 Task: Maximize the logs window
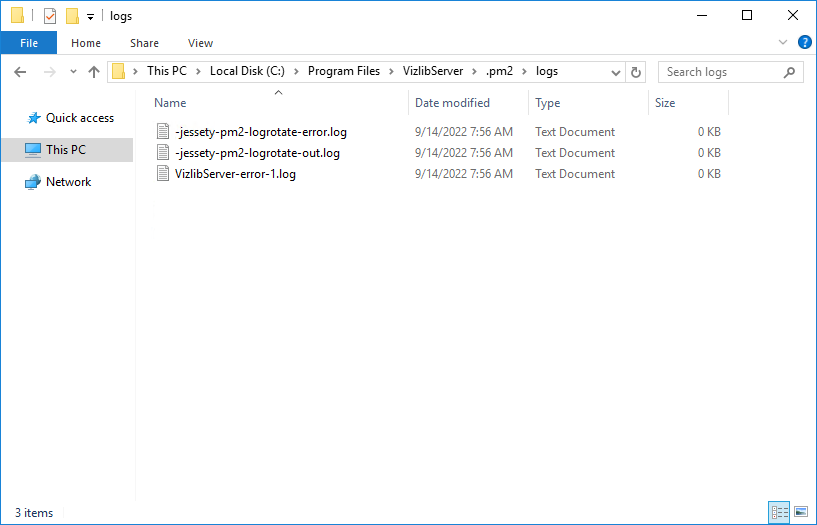point(747,16)
